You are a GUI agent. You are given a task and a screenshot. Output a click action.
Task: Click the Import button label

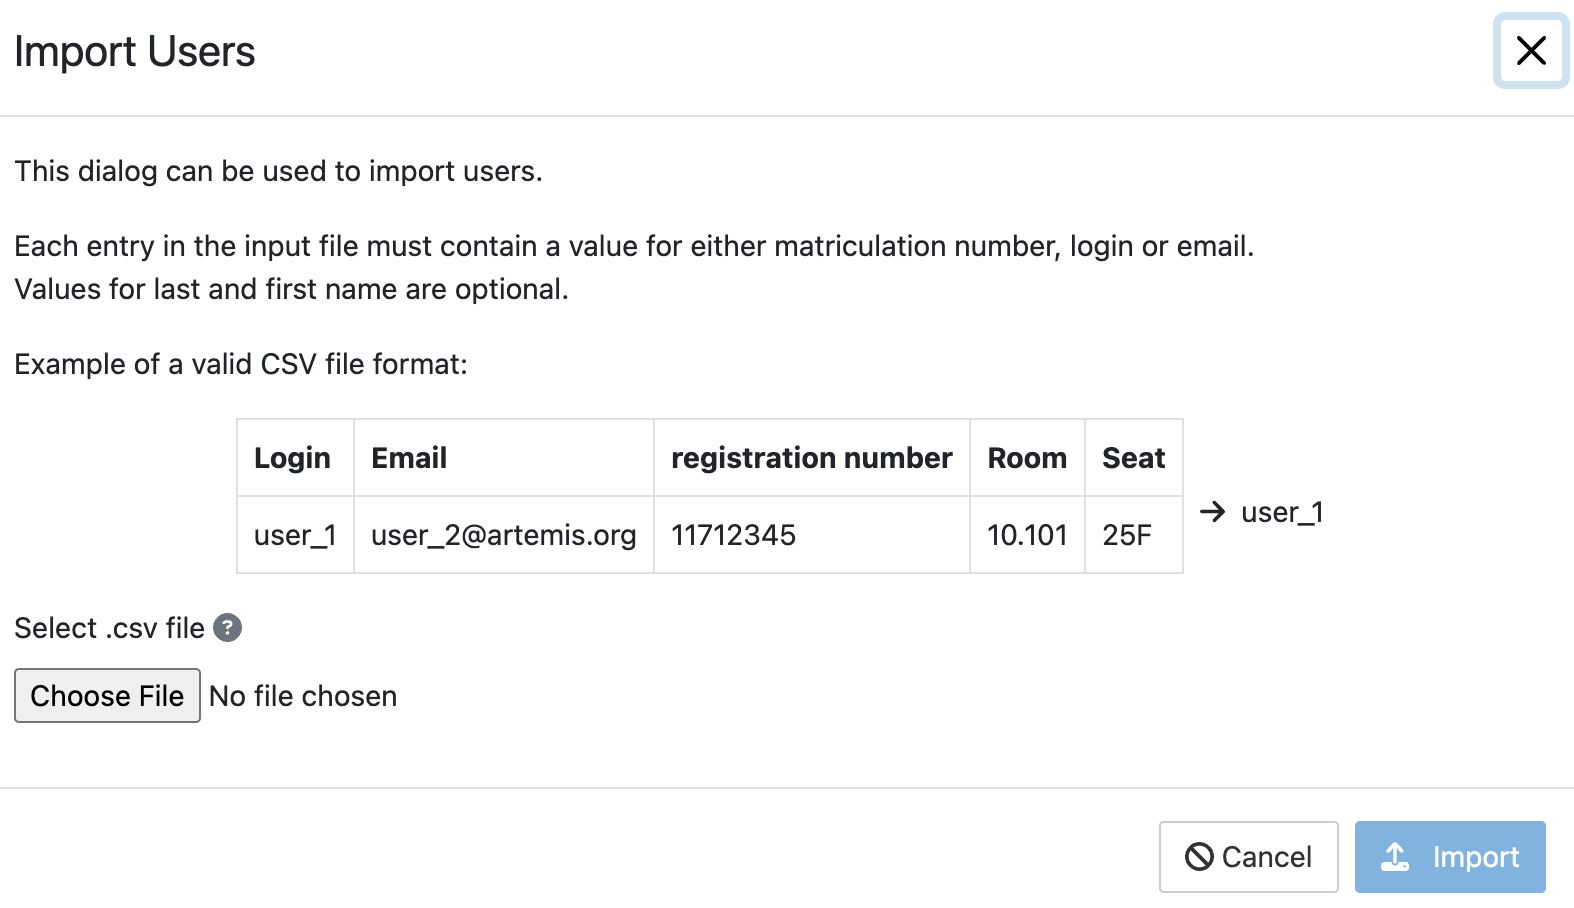click(x=1475, y=857)
